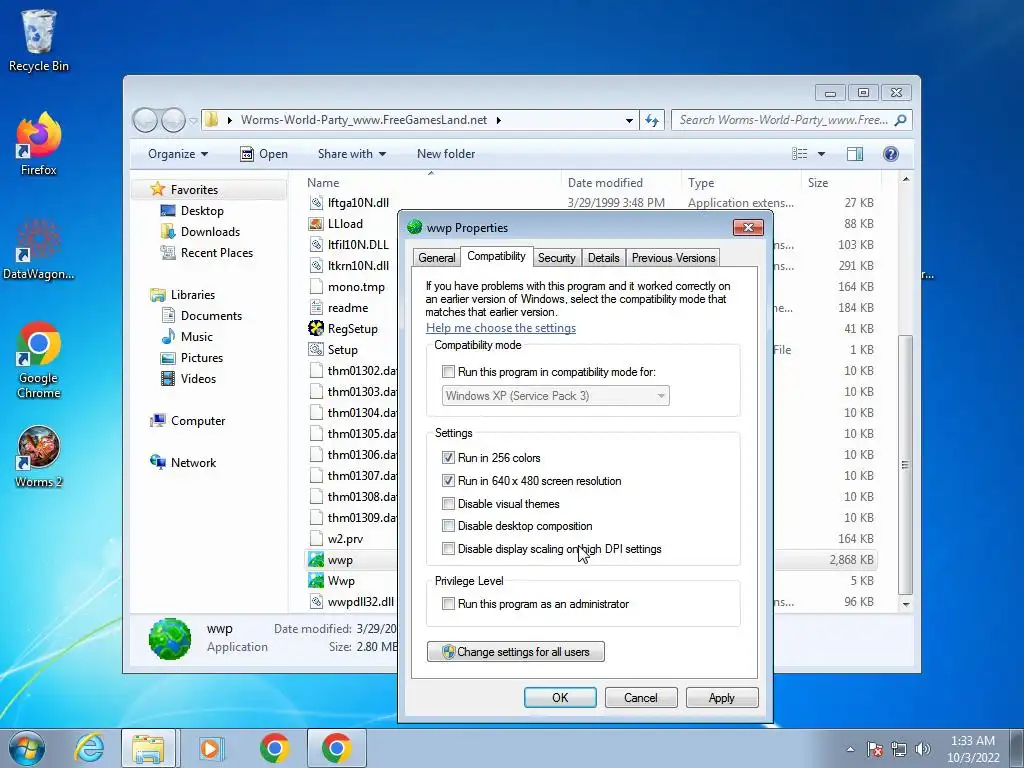Click the change view icon
Viewport: 1024px width, 768px height.
click(x=800, y=154)
